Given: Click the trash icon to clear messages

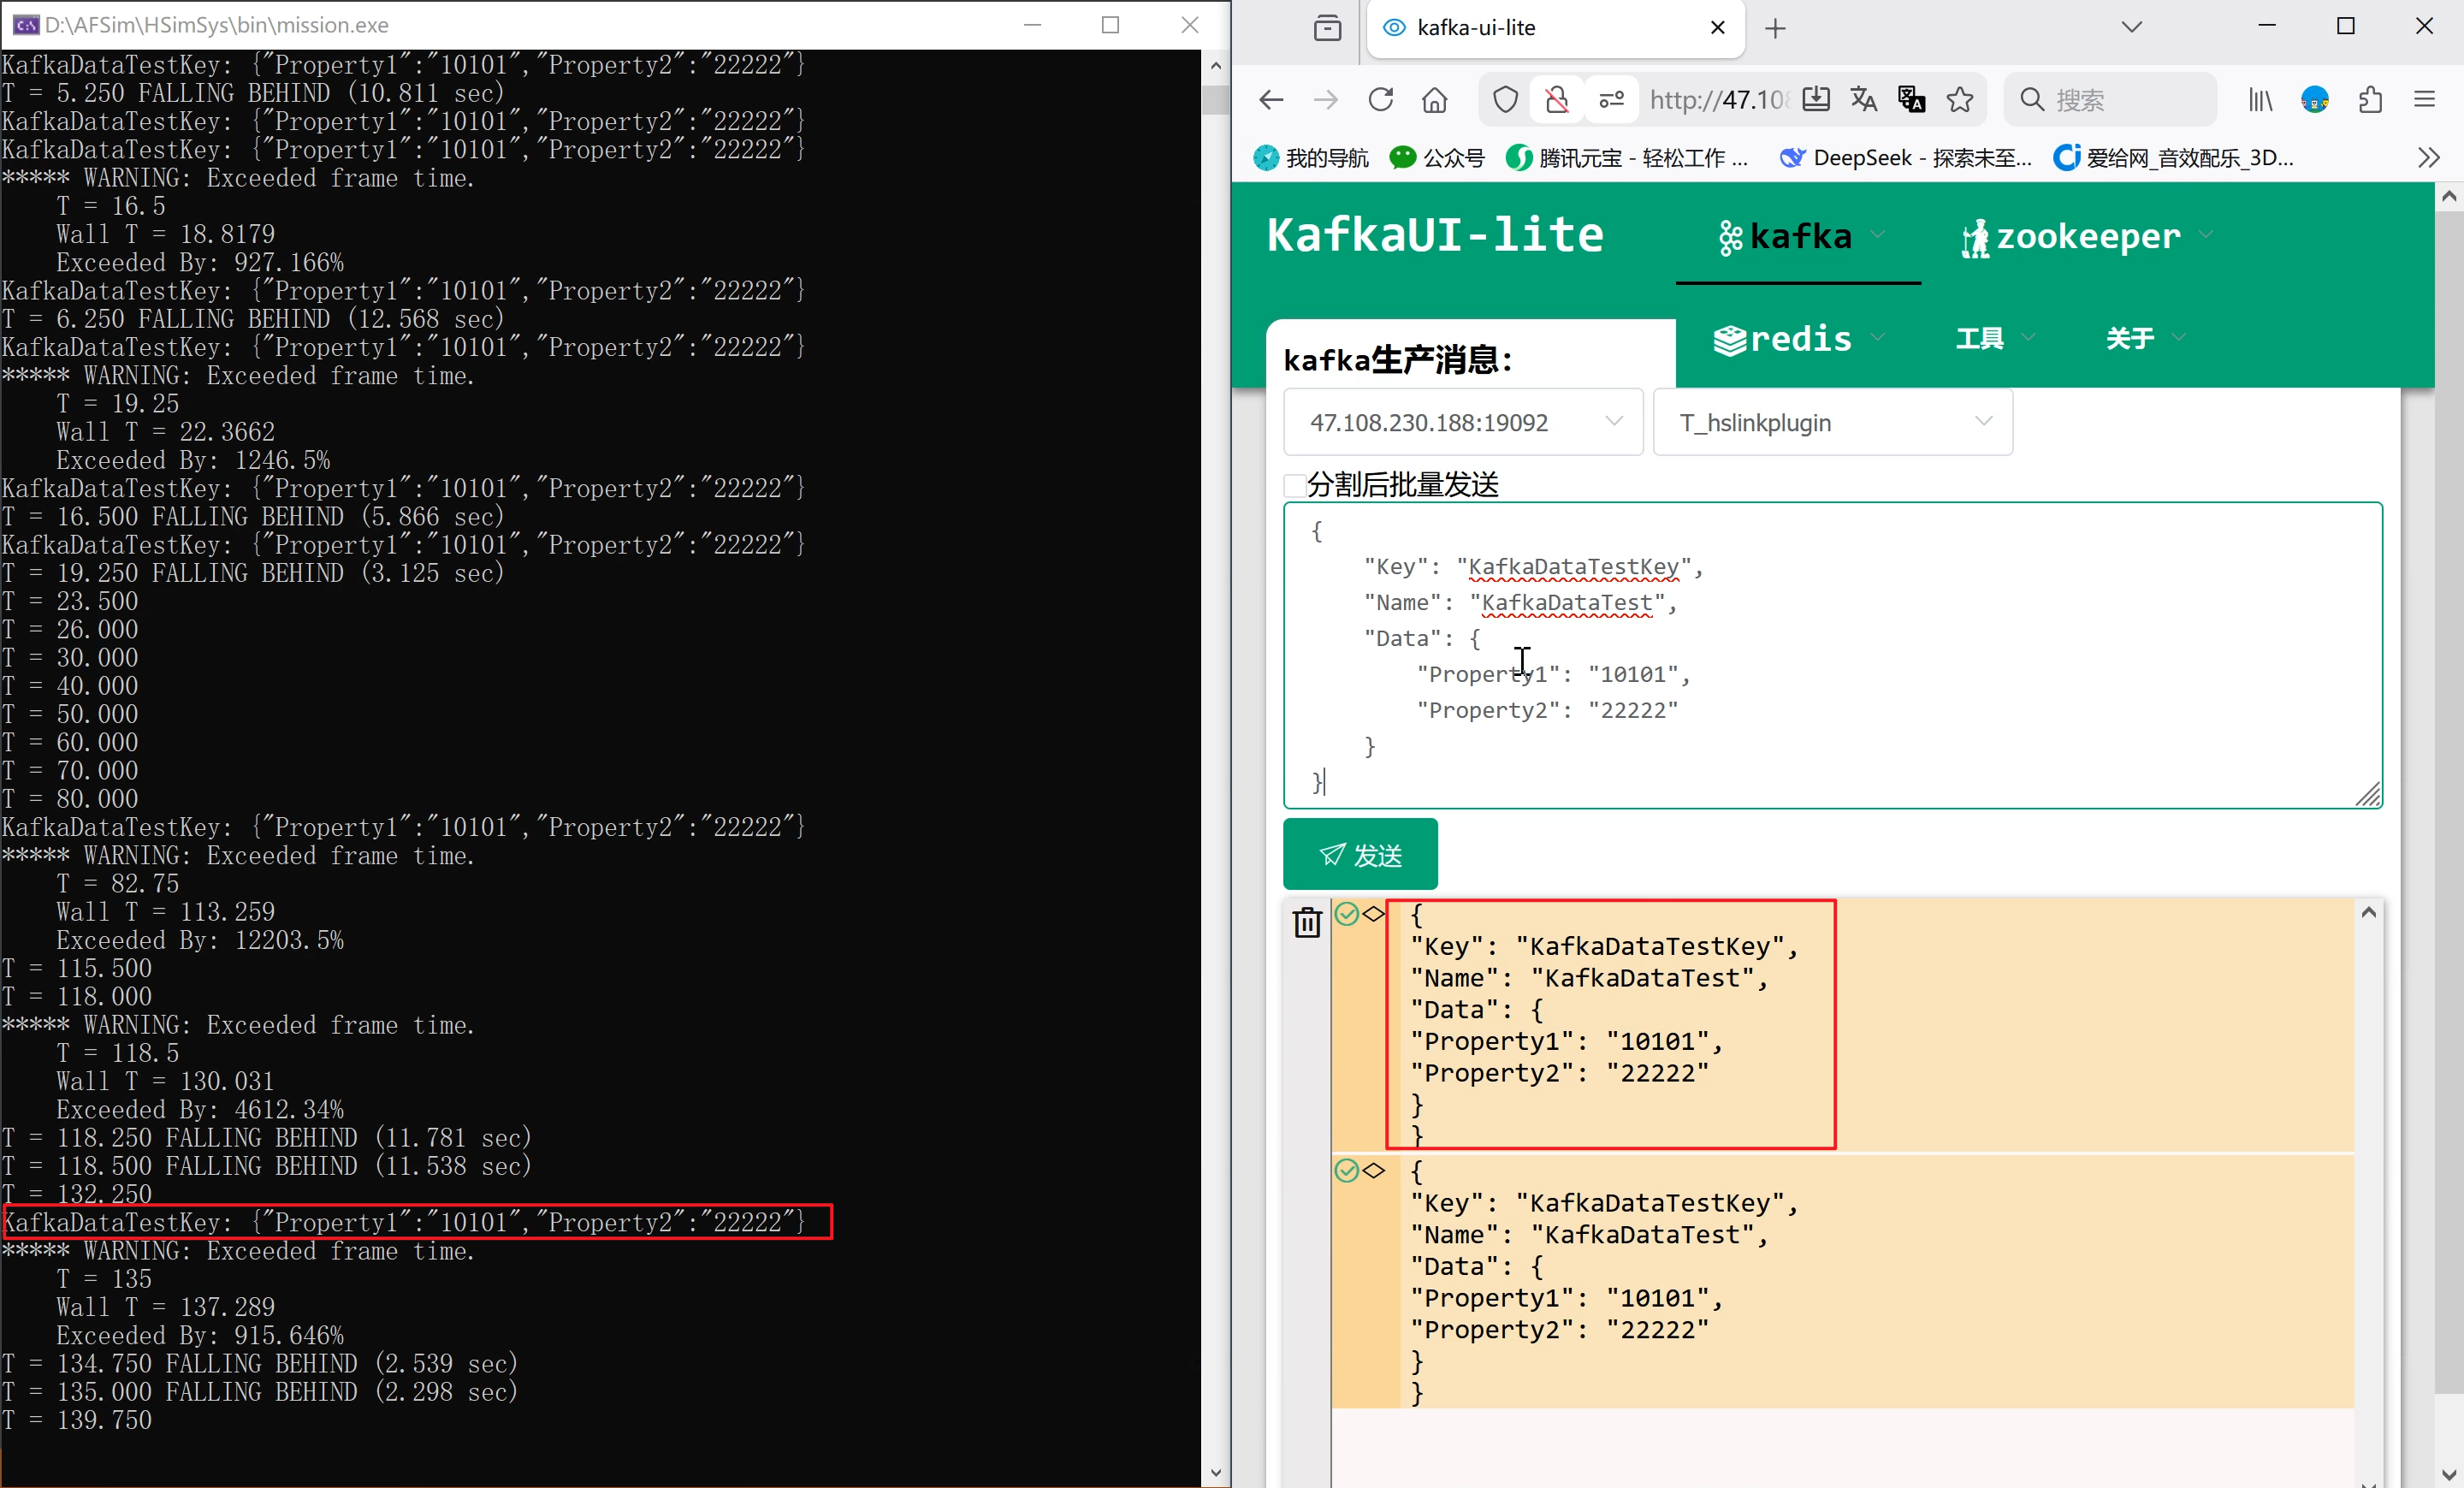Looking at the screenshot, I should coord(1307,922).
